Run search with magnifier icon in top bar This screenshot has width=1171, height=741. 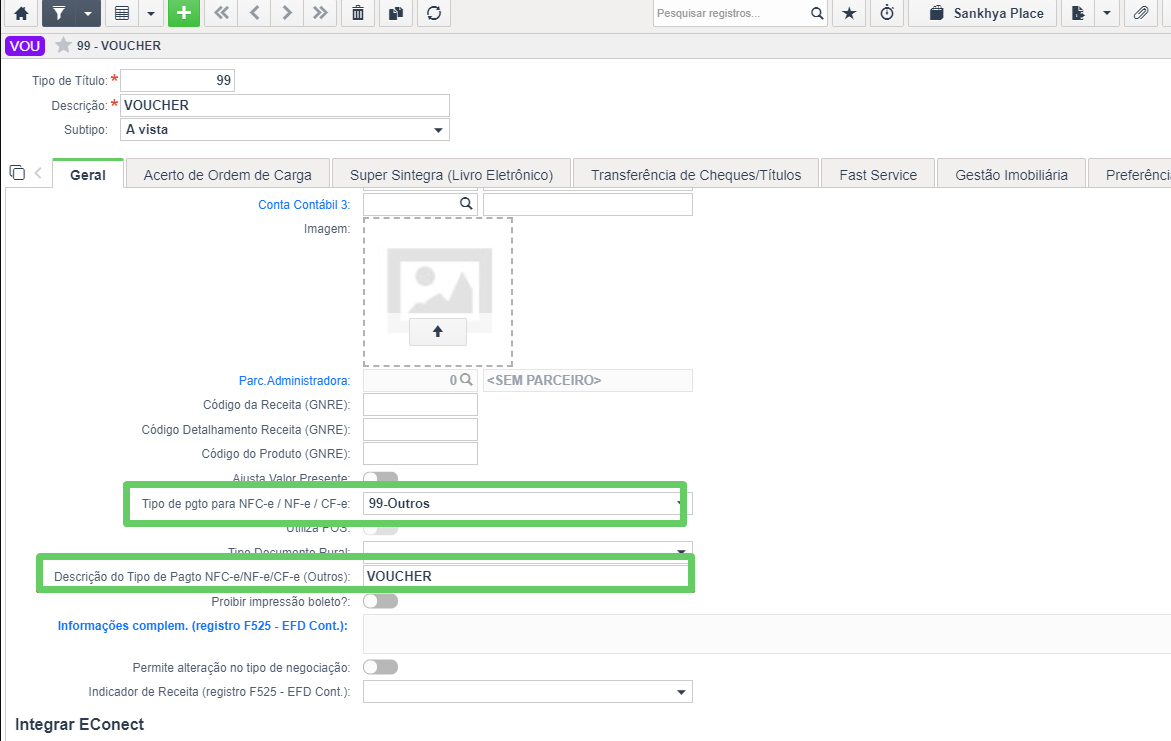coord(817,13)
